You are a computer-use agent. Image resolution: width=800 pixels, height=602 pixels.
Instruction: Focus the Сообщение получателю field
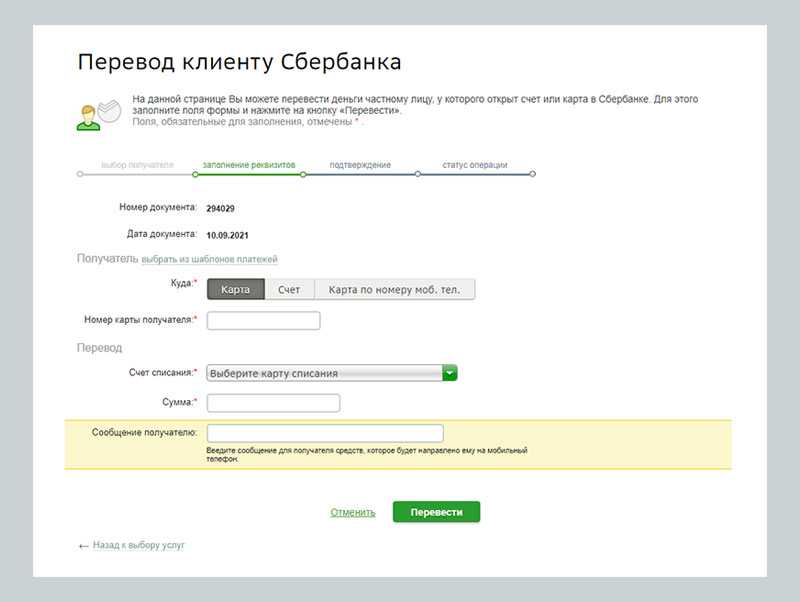click(325, 433)
